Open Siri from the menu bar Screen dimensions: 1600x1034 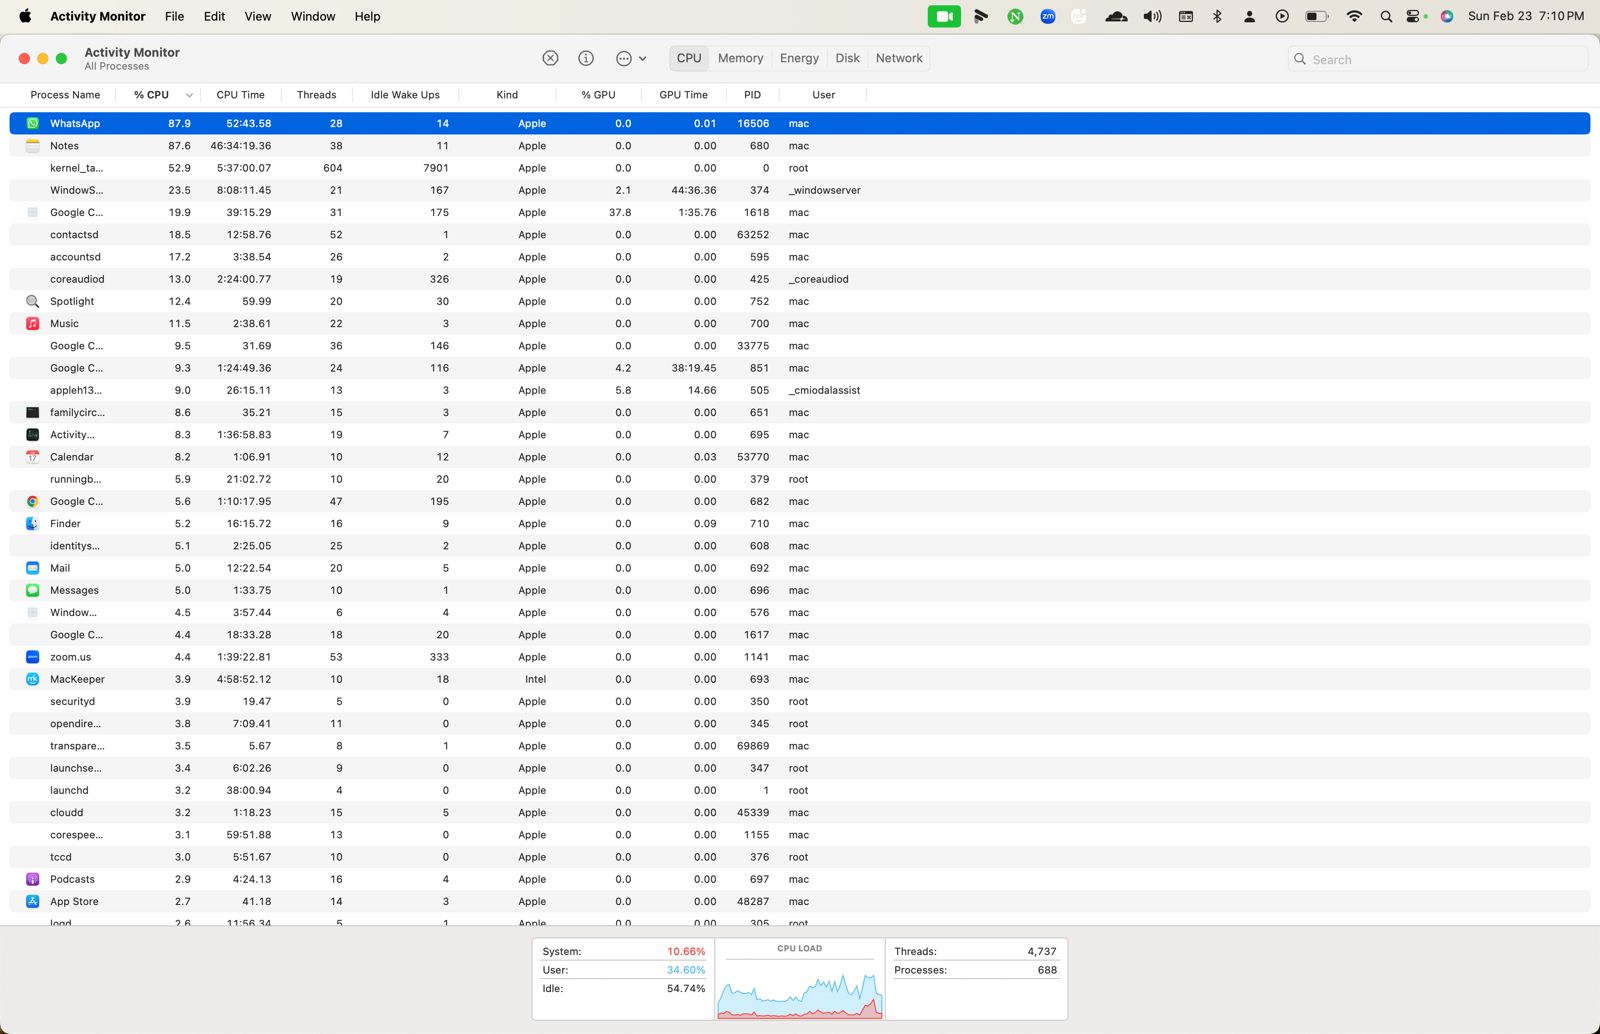[1447, 16]
